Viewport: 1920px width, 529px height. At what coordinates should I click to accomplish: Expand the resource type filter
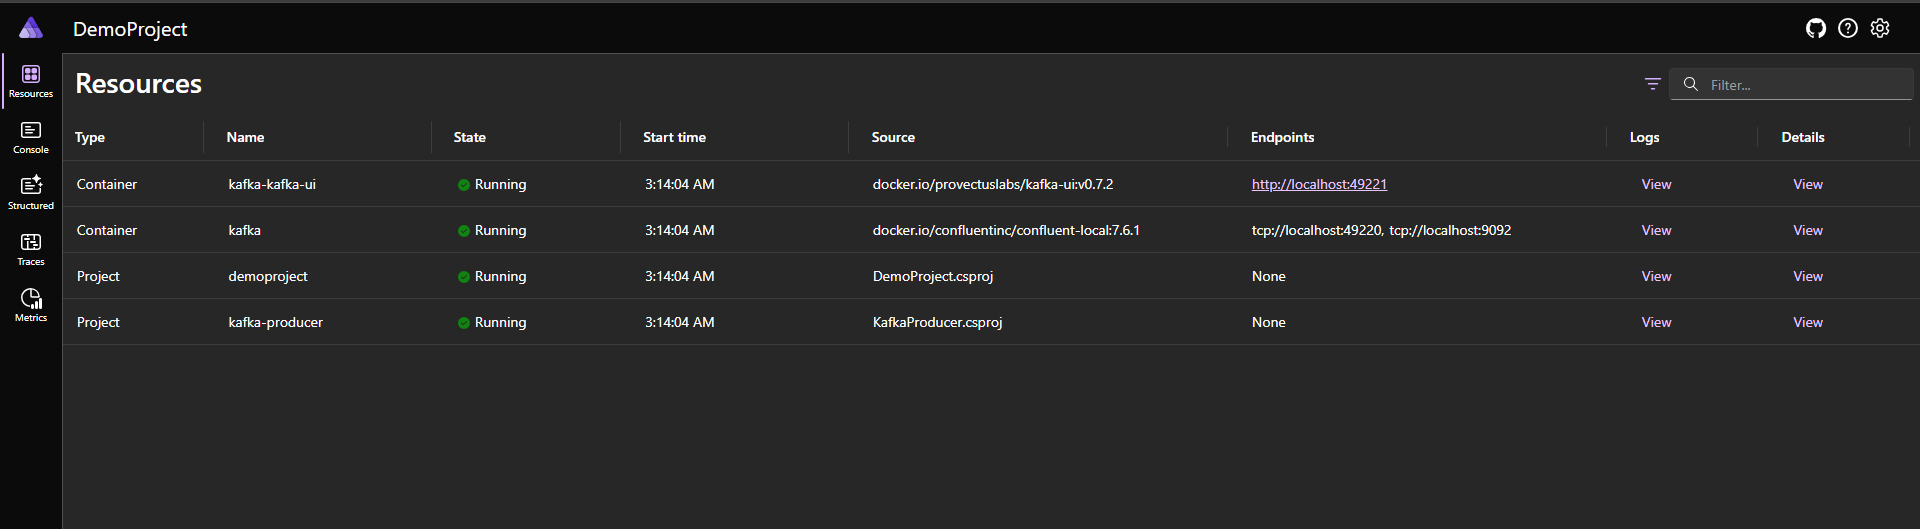(1653, 84)
